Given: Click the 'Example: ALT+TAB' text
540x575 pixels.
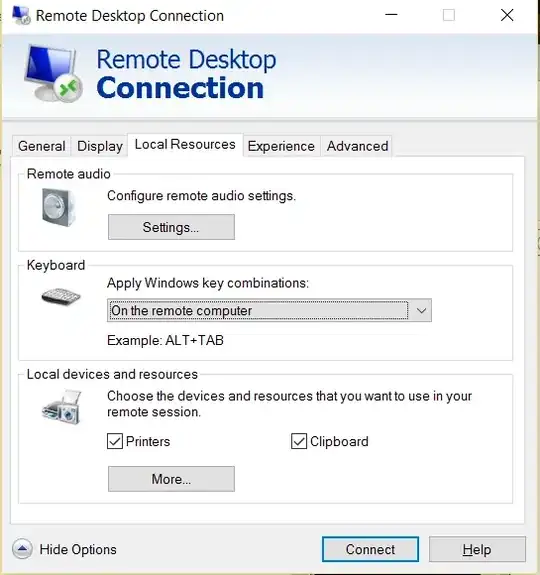Looking at the screenshot, I should pos(165,340).
